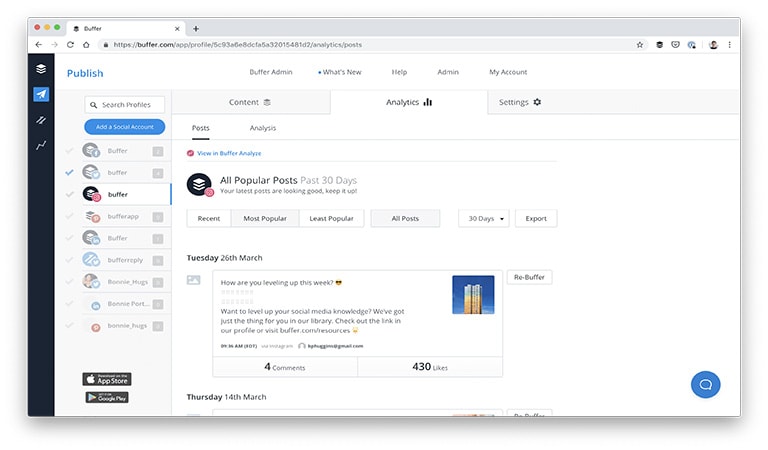Click the App Store download badge
Screen dimensions: 768x450
tap(107, 379)
